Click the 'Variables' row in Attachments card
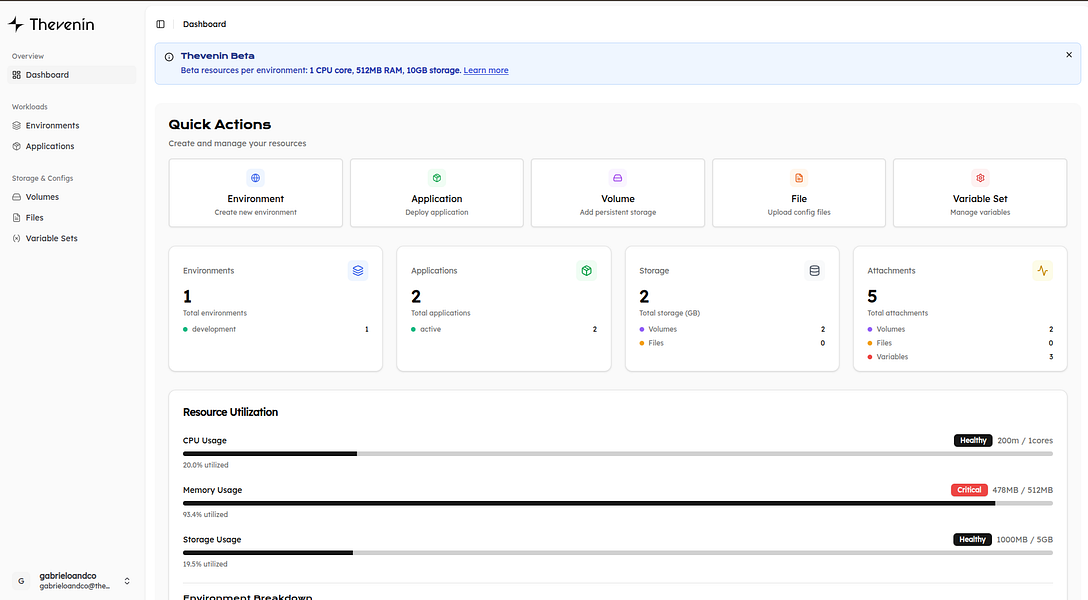 point(960,357)
